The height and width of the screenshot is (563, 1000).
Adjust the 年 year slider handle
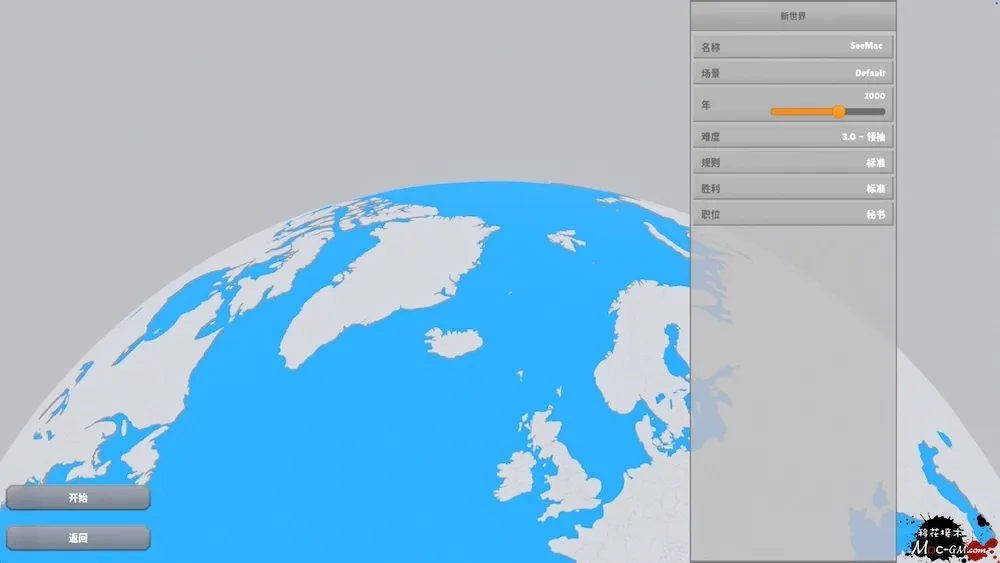click(839, 112)
